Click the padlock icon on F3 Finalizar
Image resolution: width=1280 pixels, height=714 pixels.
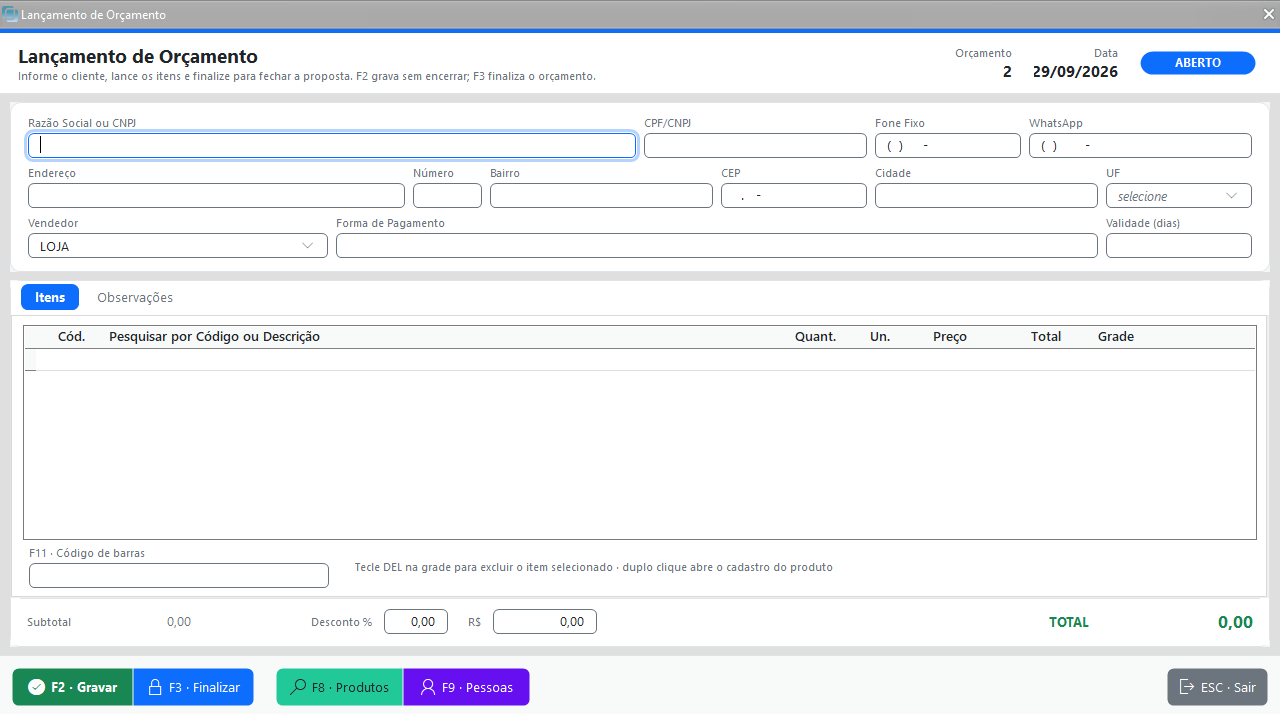155,687
